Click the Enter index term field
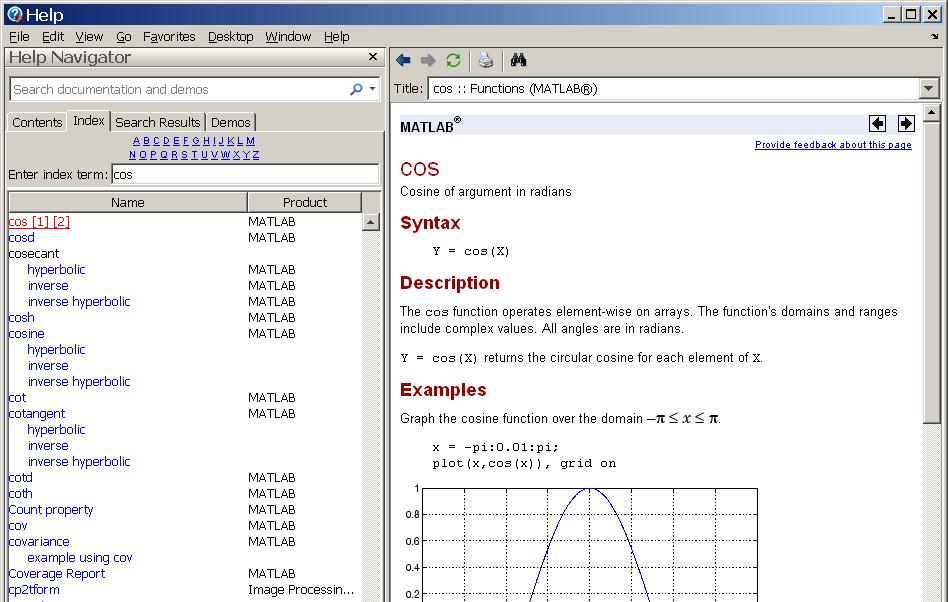948x602 pixels. point(245,175)
